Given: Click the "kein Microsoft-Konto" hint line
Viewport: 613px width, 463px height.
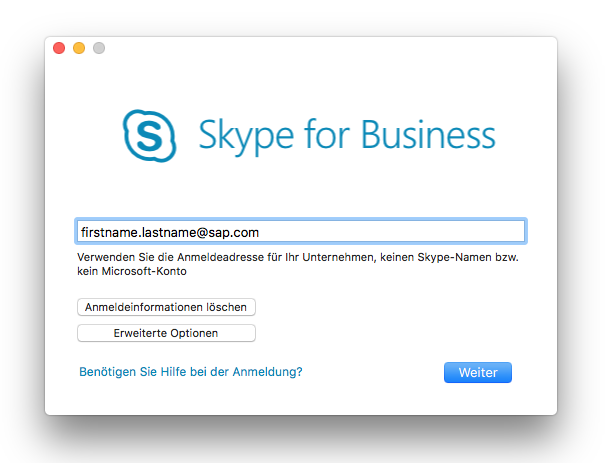Looking at the screenshot, I should click(132, 271).
